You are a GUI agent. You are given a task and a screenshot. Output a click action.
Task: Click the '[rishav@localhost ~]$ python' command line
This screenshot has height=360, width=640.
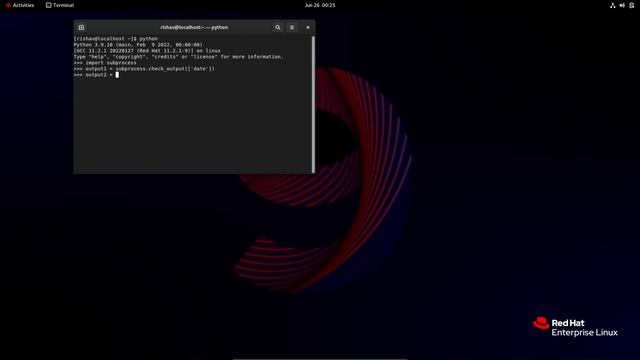pyautogui.click(x=116, y=39)
